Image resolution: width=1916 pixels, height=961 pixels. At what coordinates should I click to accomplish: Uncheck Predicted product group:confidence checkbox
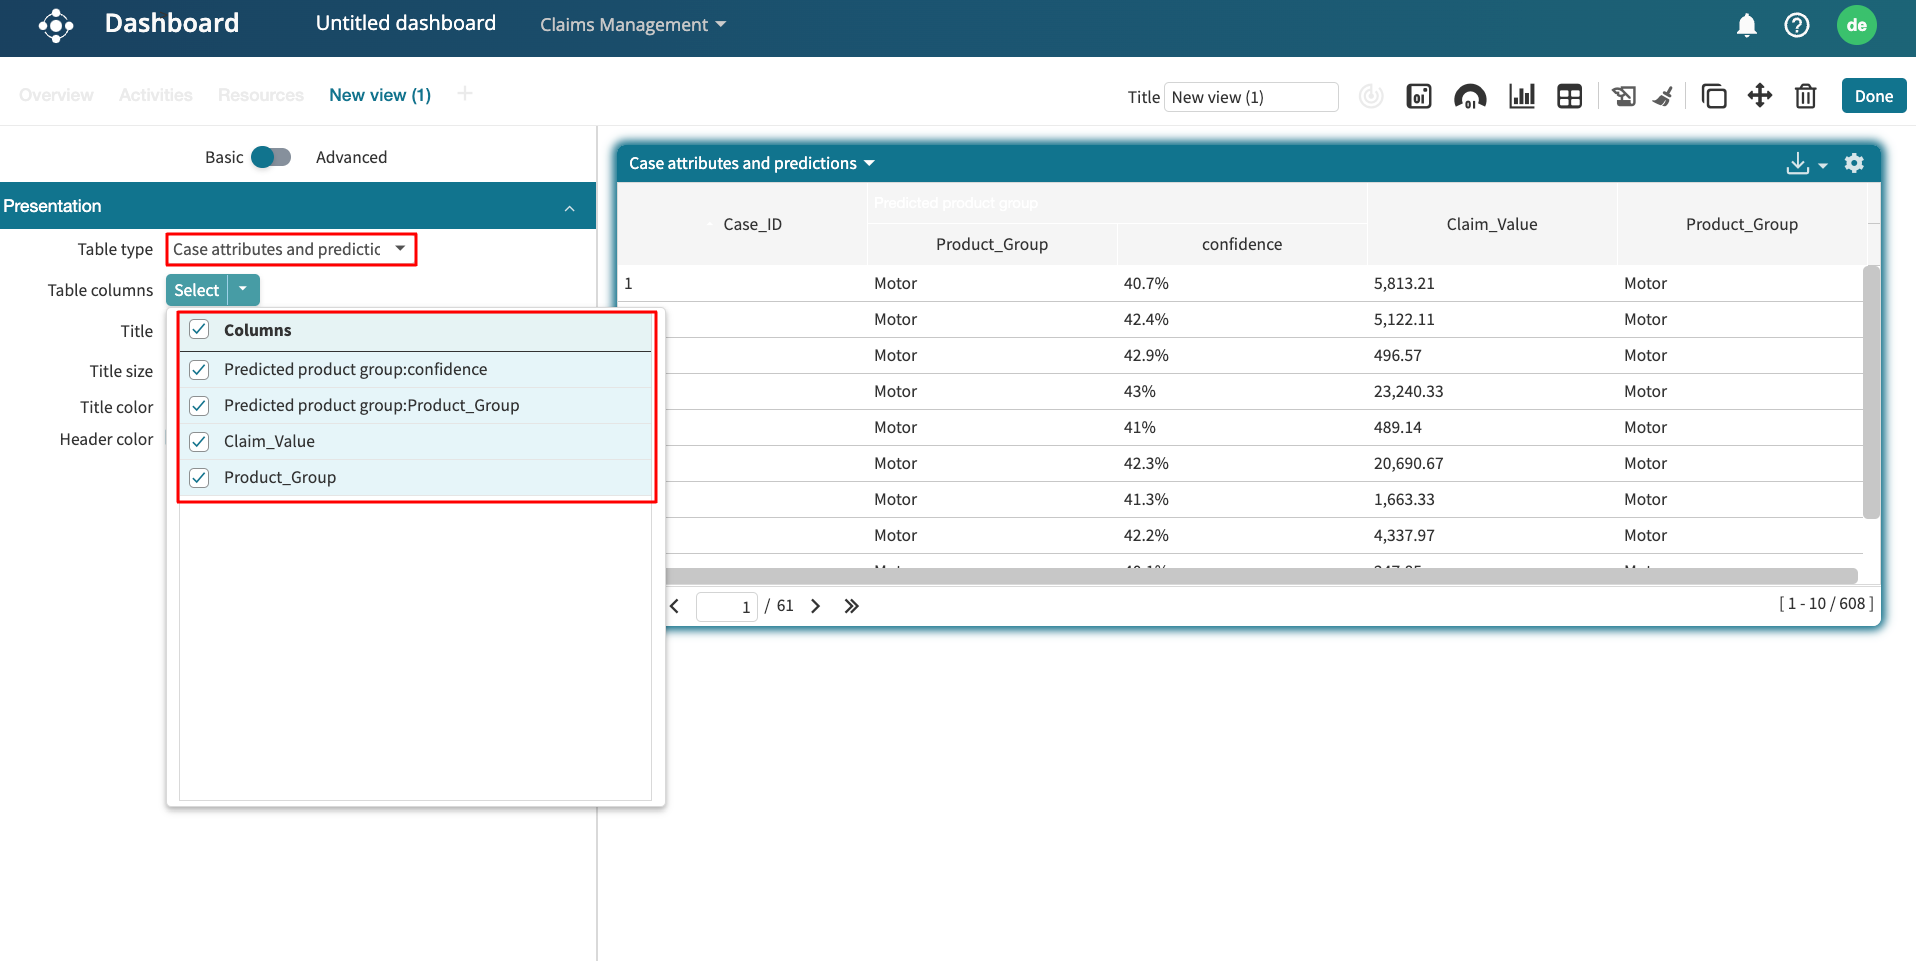coord(199,369)
